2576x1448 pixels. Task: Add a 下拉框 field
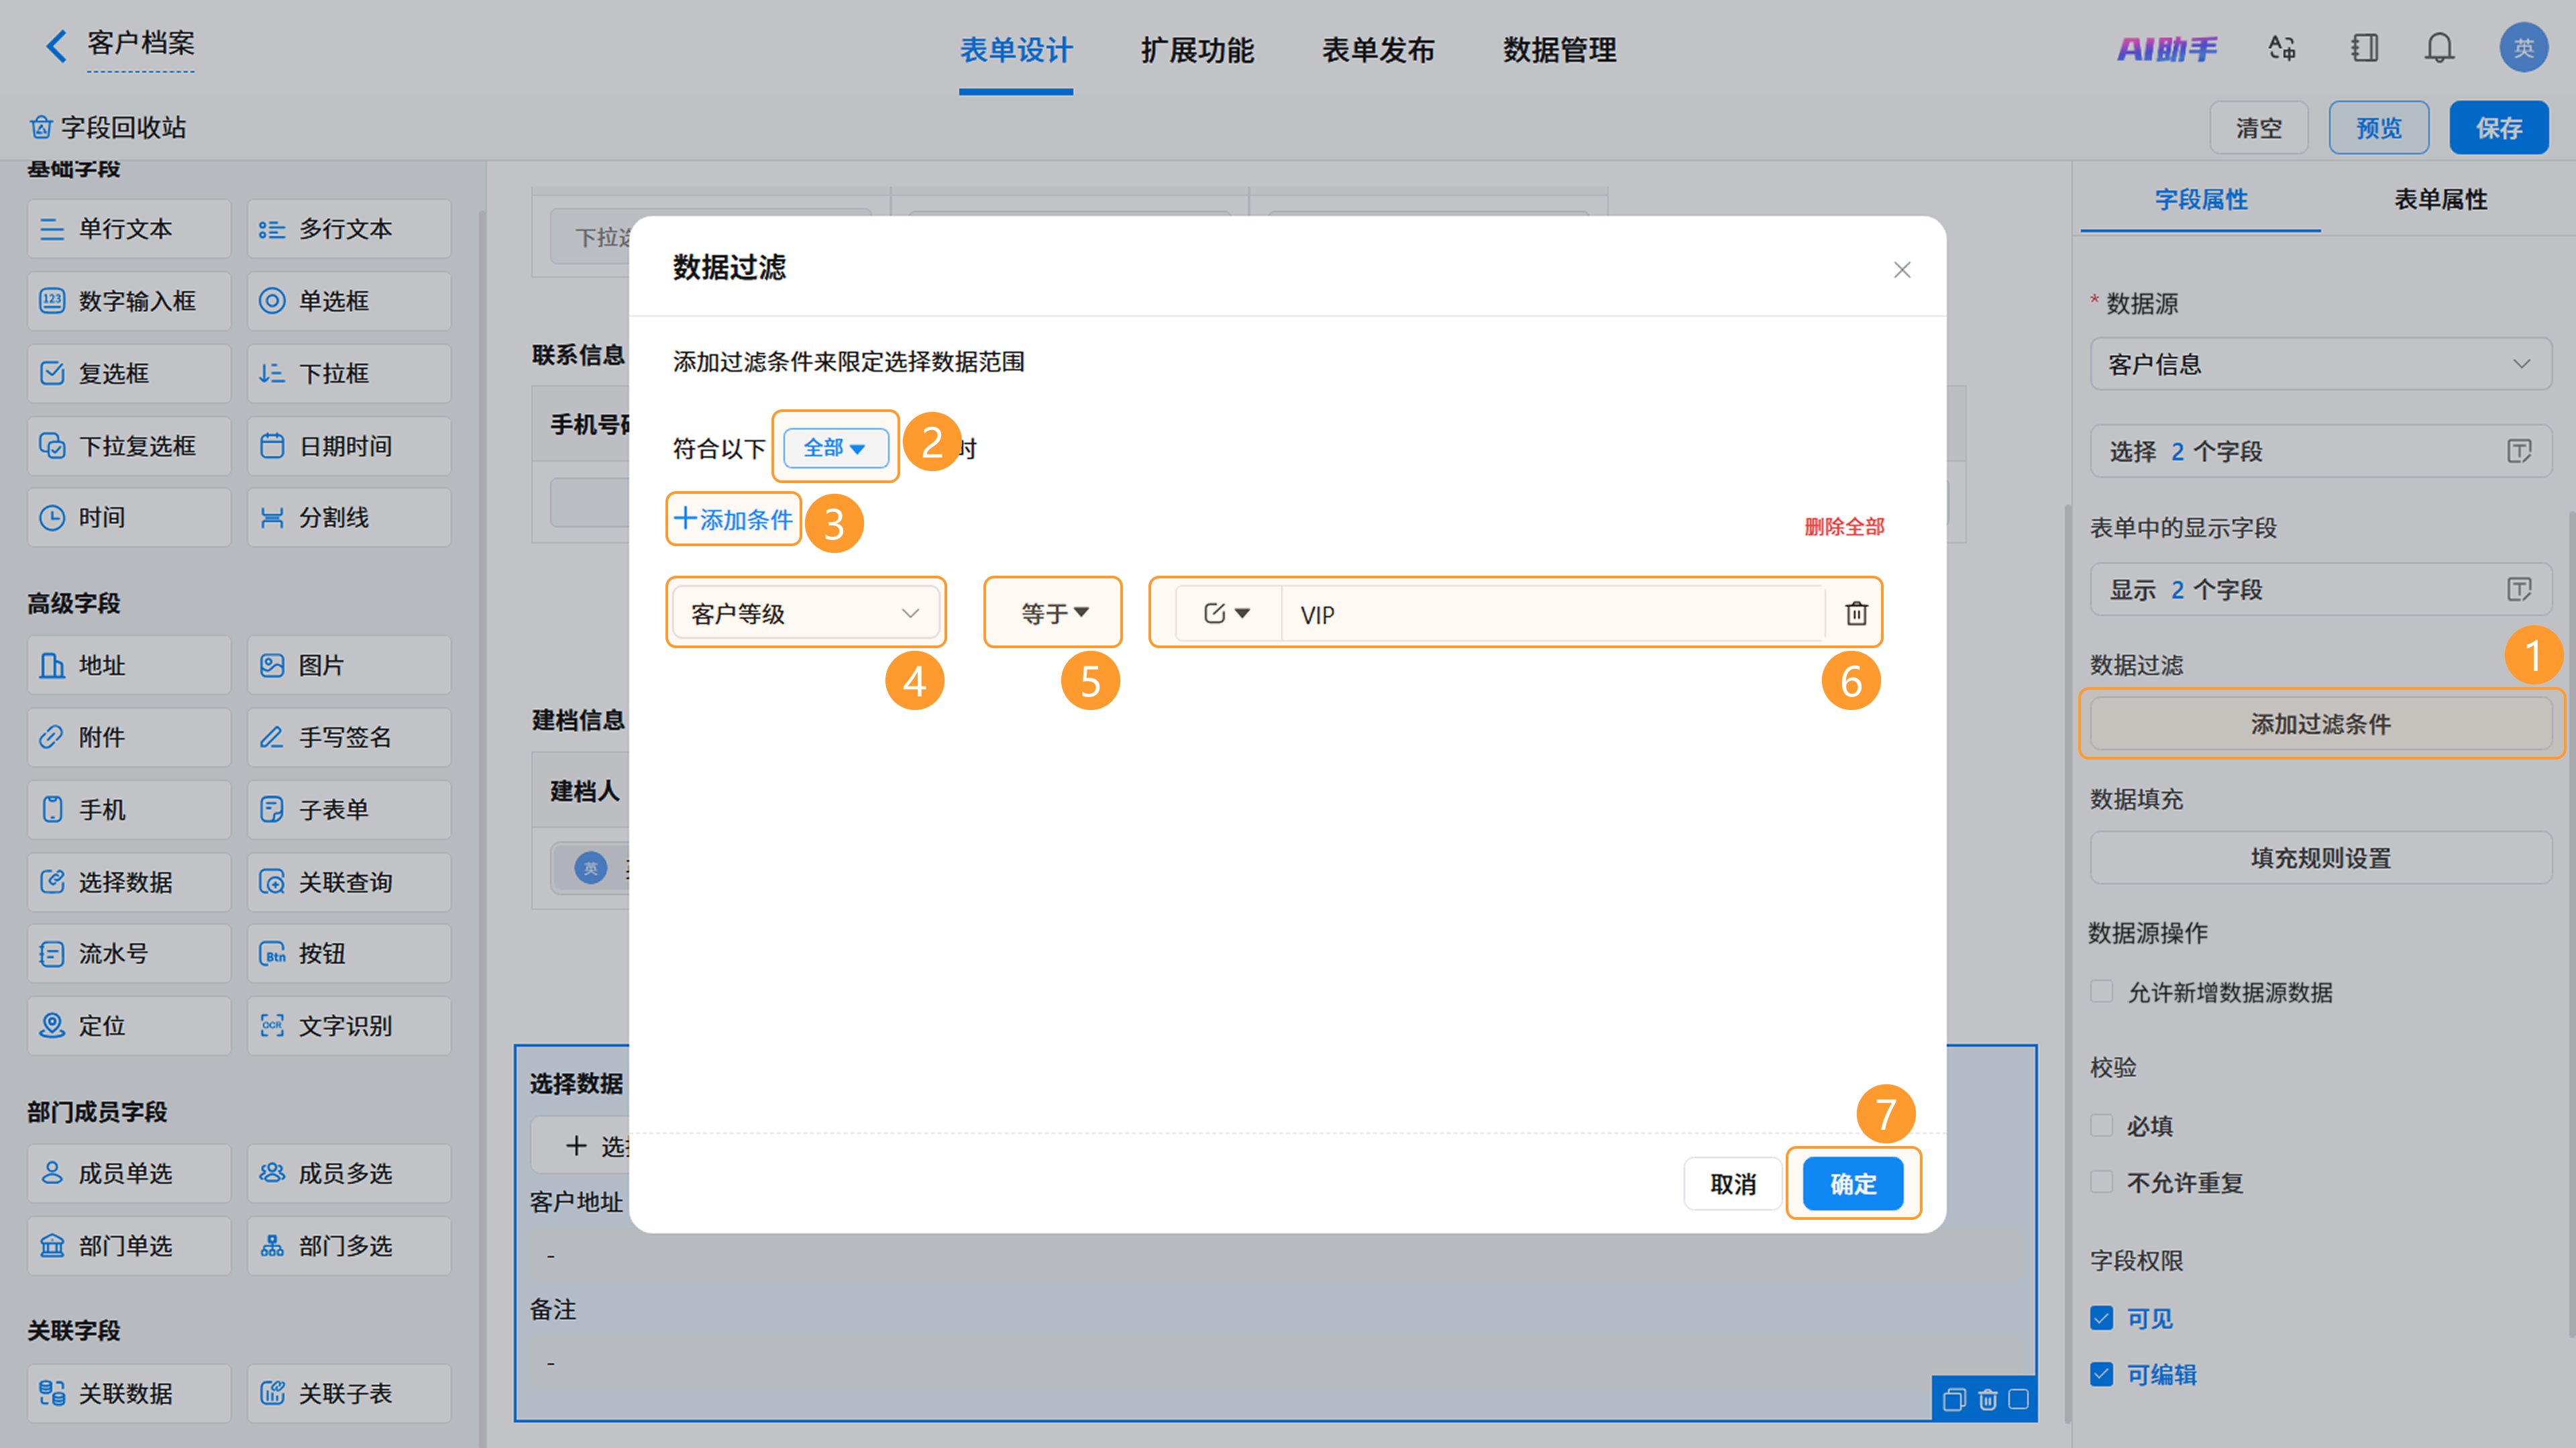pos(349,373)
